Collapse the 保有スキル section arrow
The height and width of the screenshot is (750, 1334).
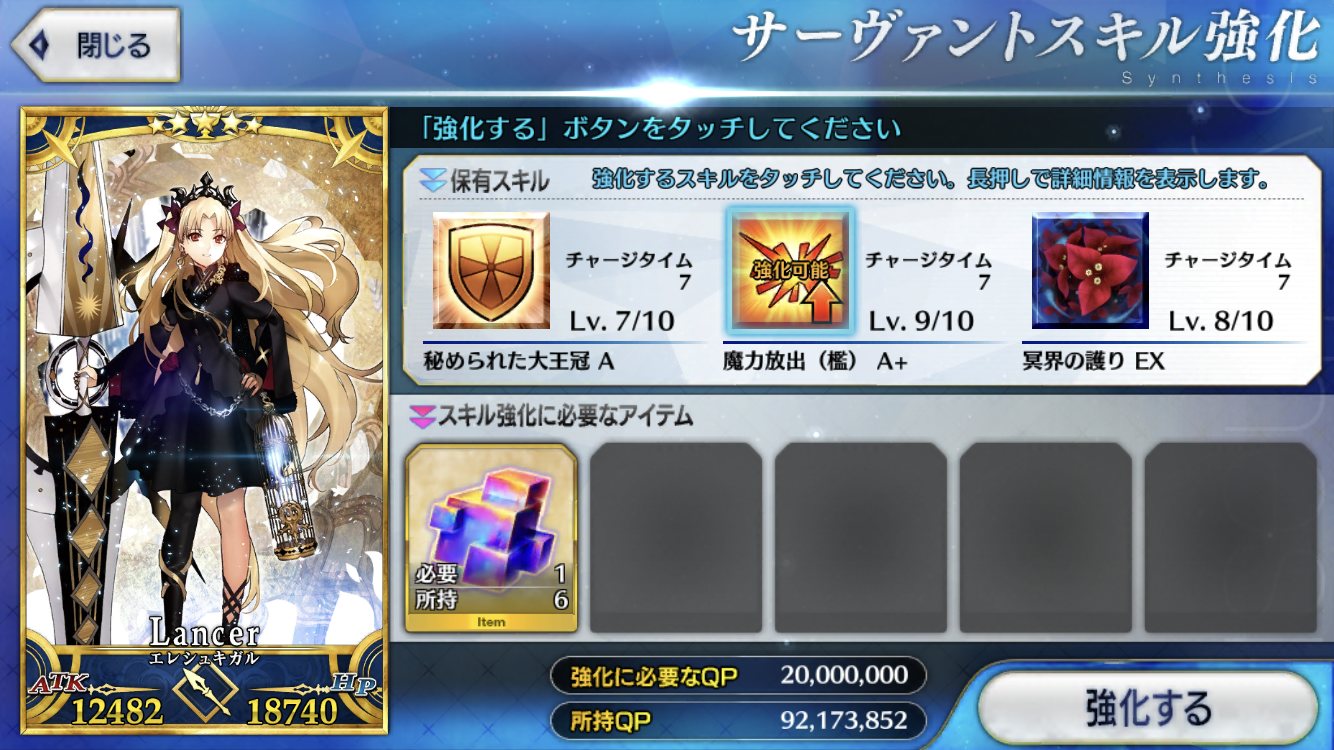432,181
